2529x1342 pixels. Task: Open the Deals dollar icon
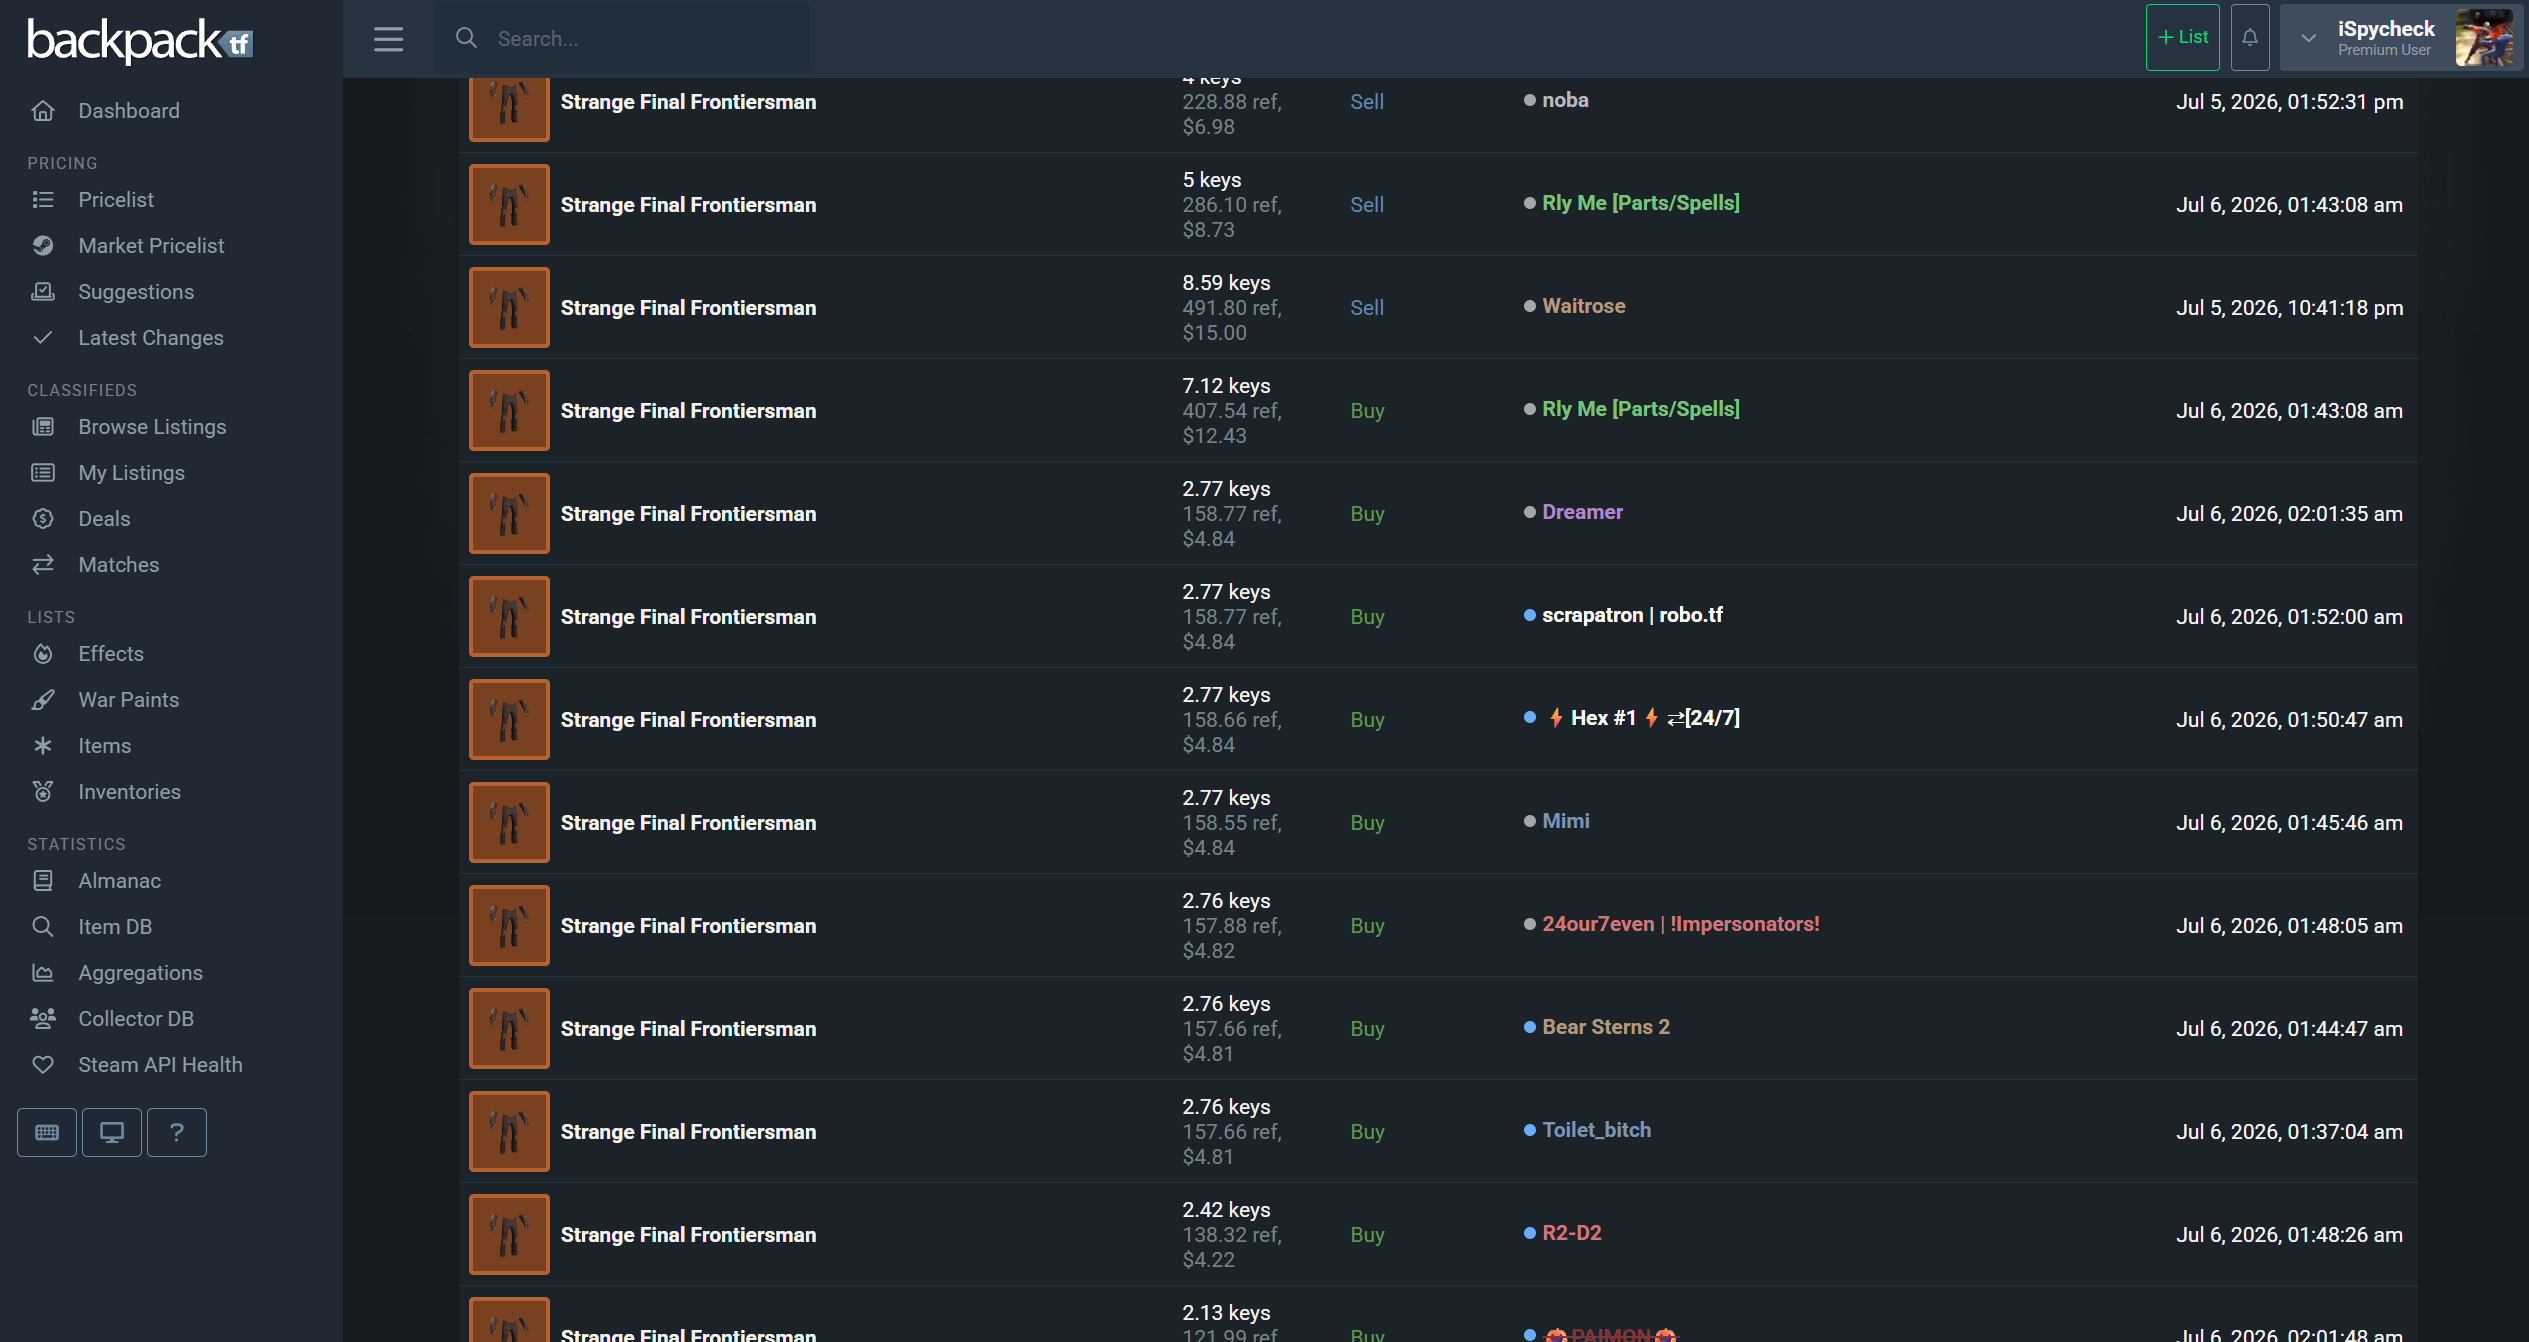[43, 519]
